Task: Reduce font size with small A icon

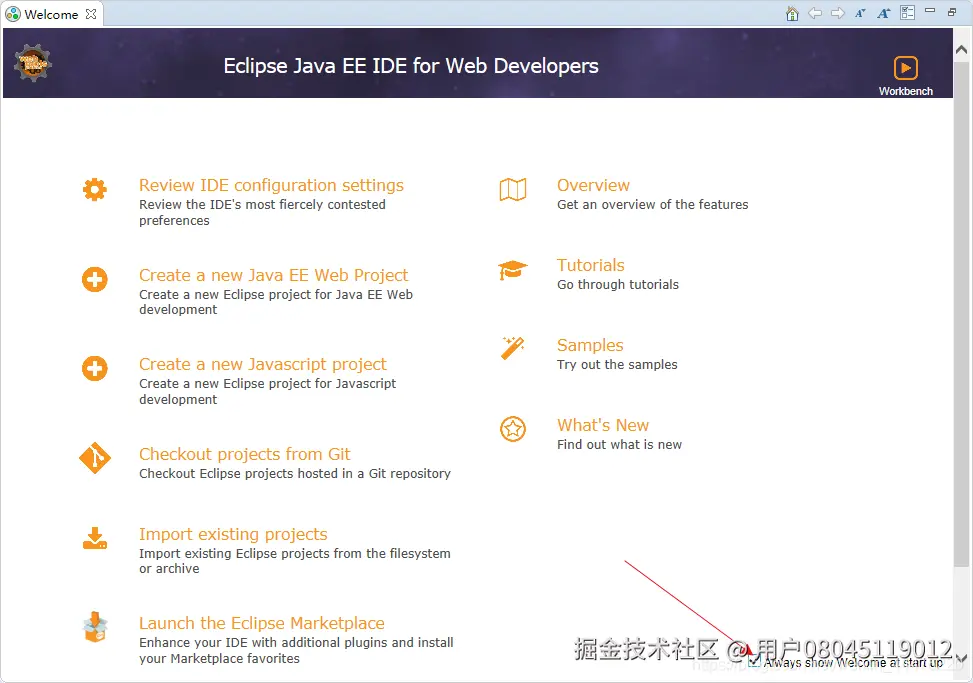Action: (860, 14)
